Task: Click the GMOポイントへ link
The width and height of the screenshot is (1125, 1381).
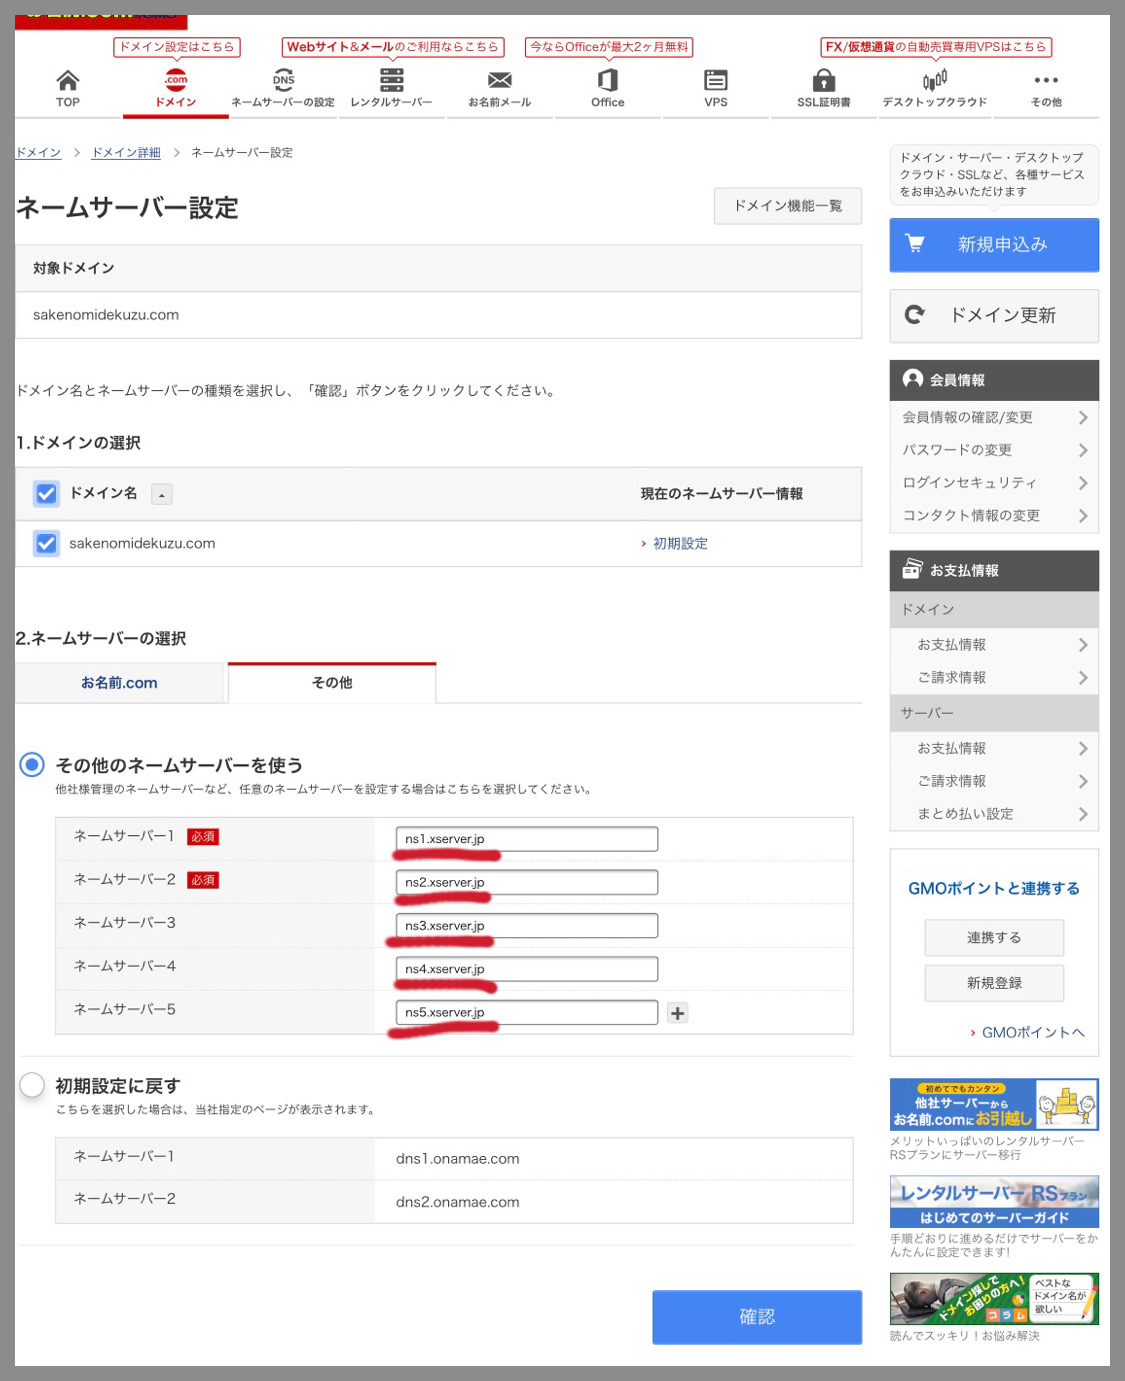Action: point(1032,1032)
